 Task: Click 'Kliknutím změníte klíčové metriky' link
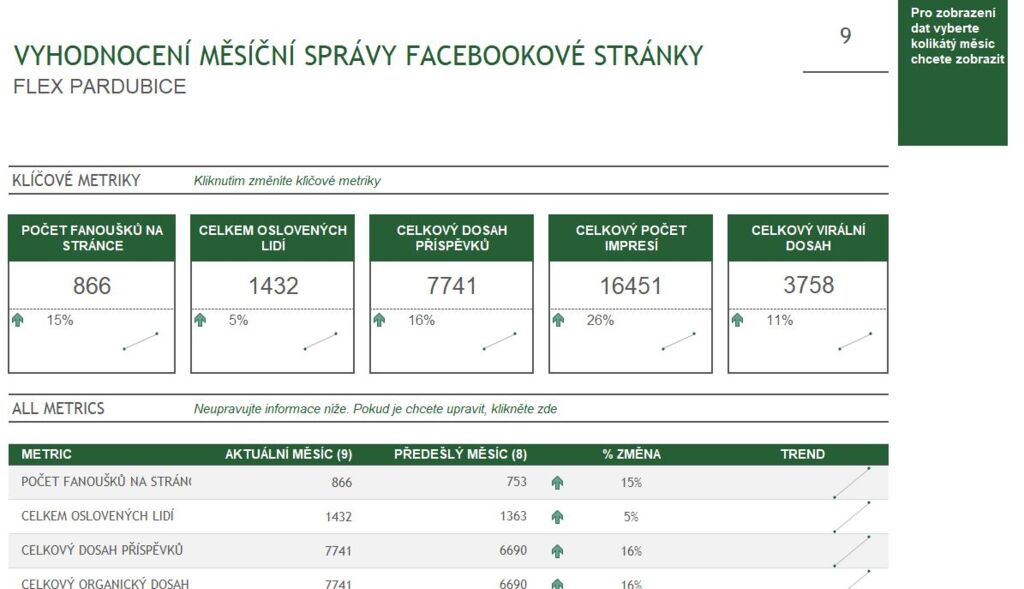pyautogui.click(x=287, y=181)
